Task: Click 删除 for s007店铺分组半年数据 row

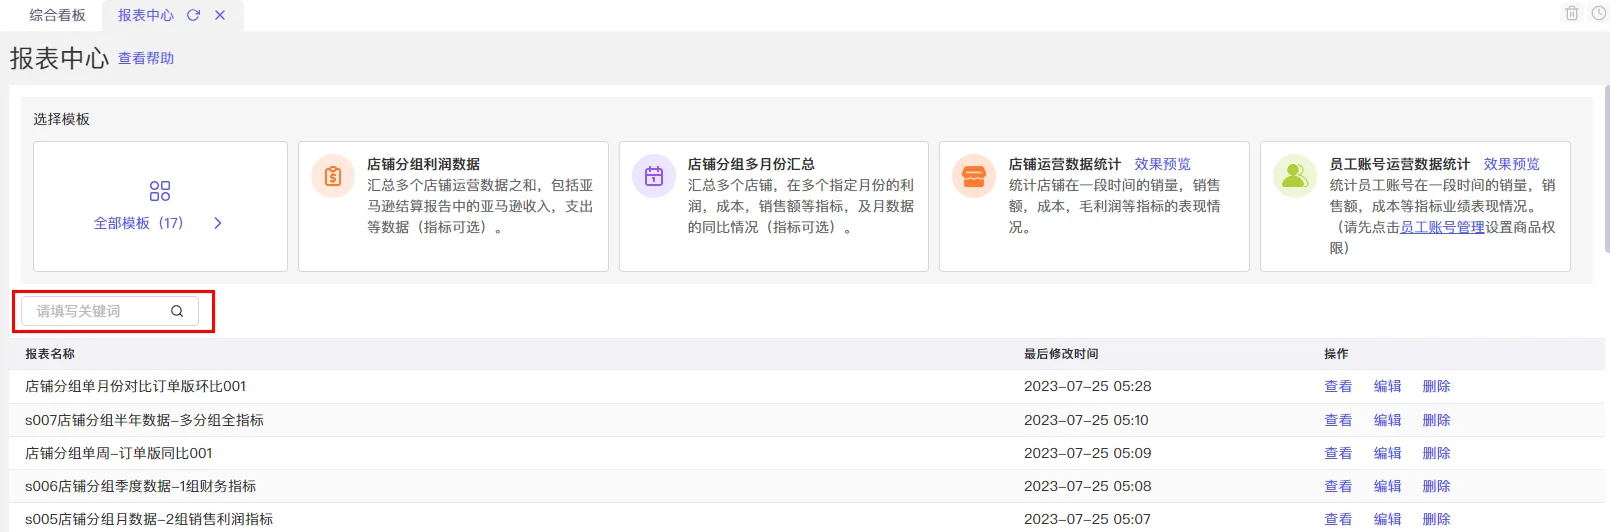Action: coord(1436,420)
